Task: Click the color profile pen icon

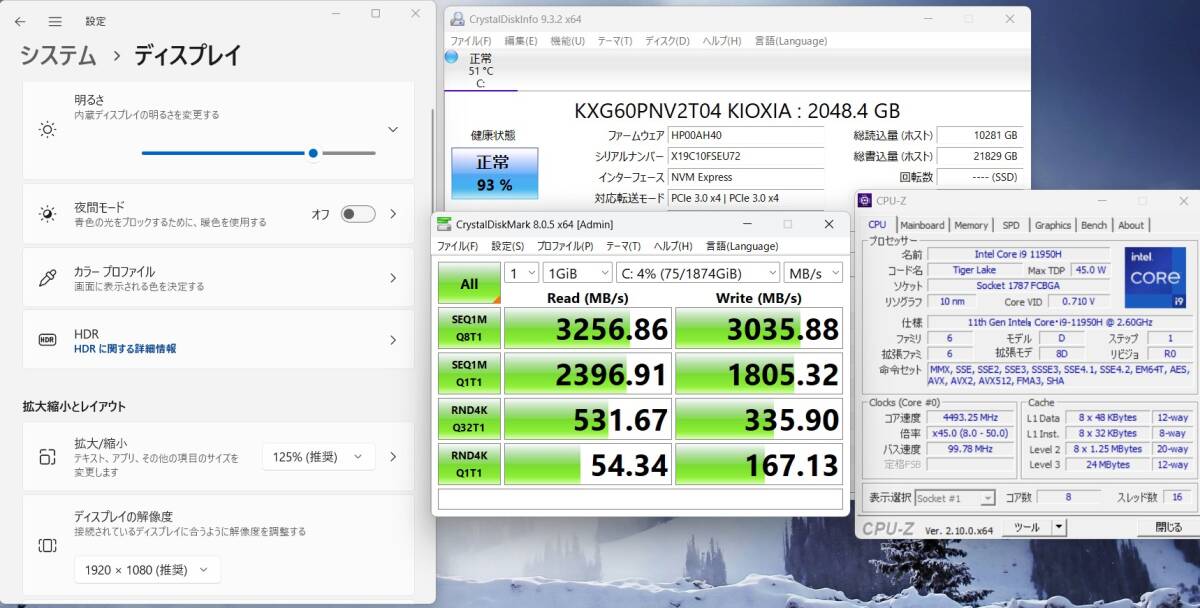Action: coord(47,278)
